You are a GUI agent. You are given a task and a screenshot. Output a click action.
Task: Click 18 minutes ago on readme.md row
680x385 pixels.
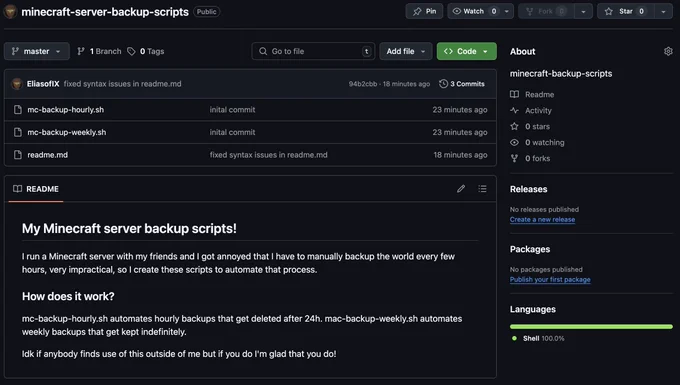460,155
